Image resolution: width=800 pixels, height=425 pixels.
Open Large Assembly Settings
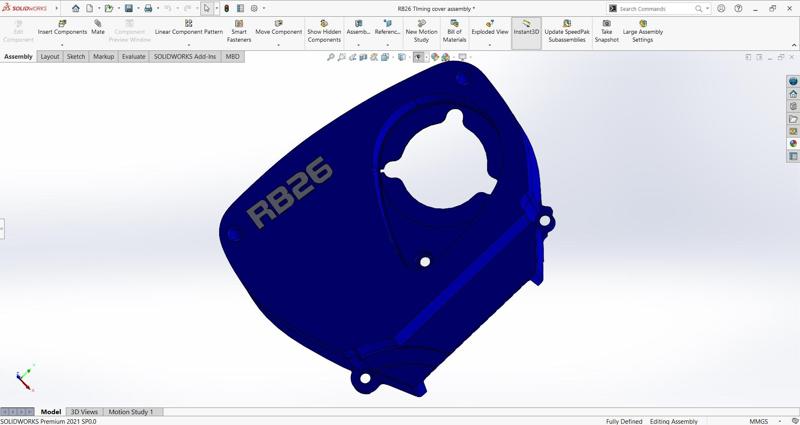tap(643, 31)
